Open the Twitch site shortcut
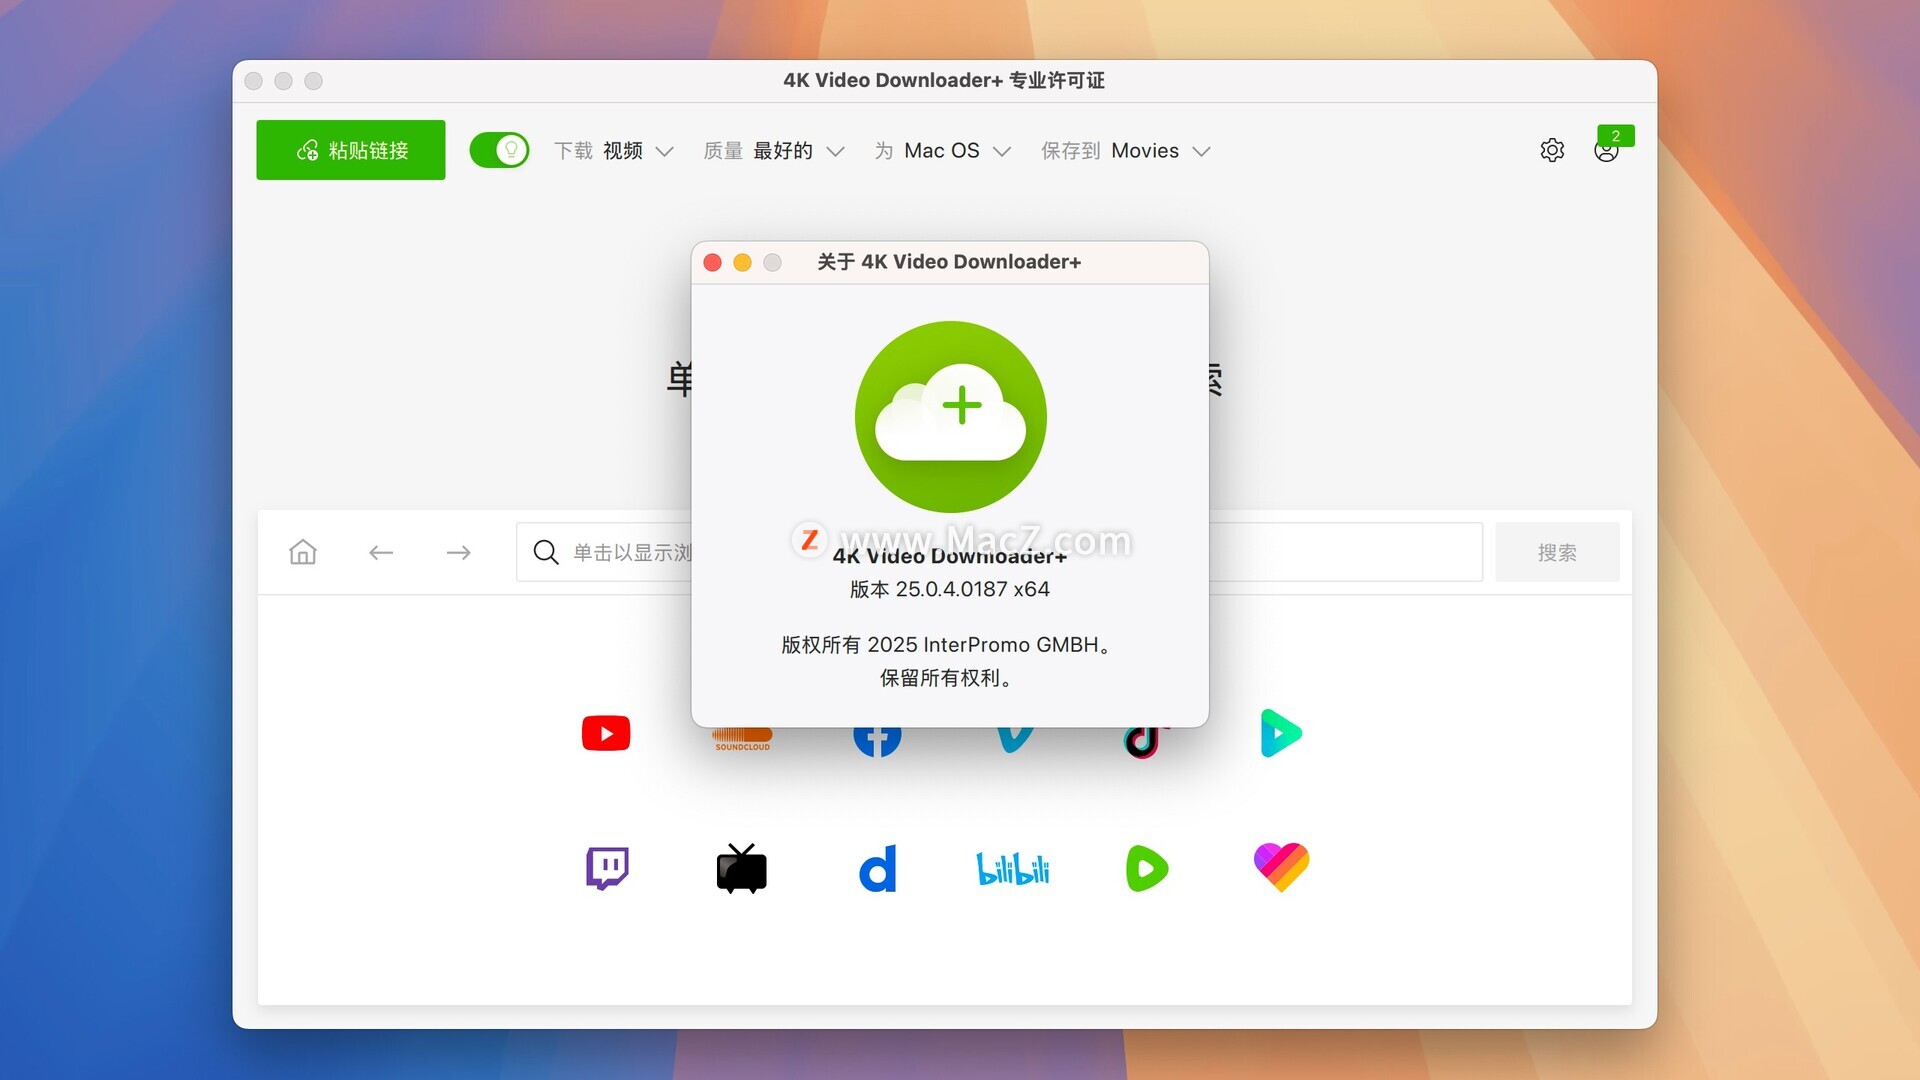This screenshot has height=1080, width=1920. pos(607,868)
